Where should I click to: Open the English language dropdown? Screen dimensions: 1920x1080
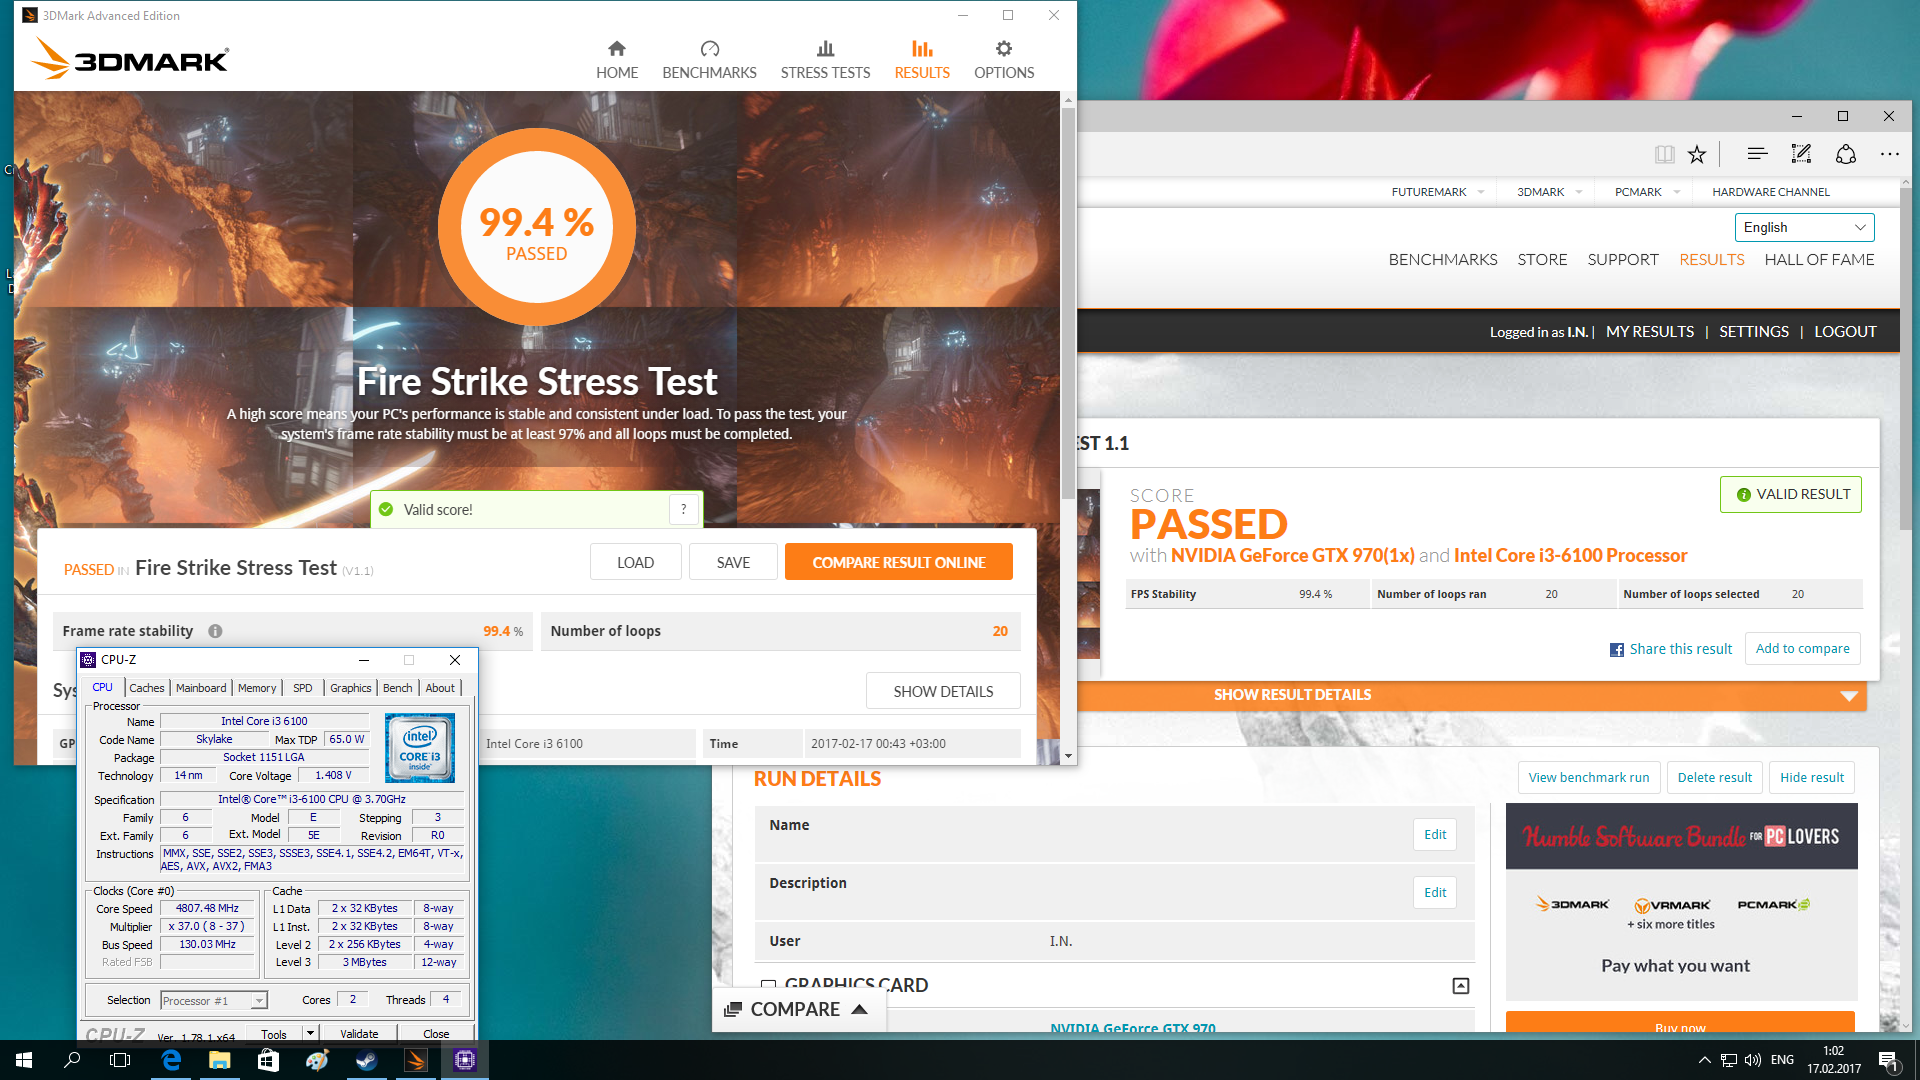coord(1804,227)
